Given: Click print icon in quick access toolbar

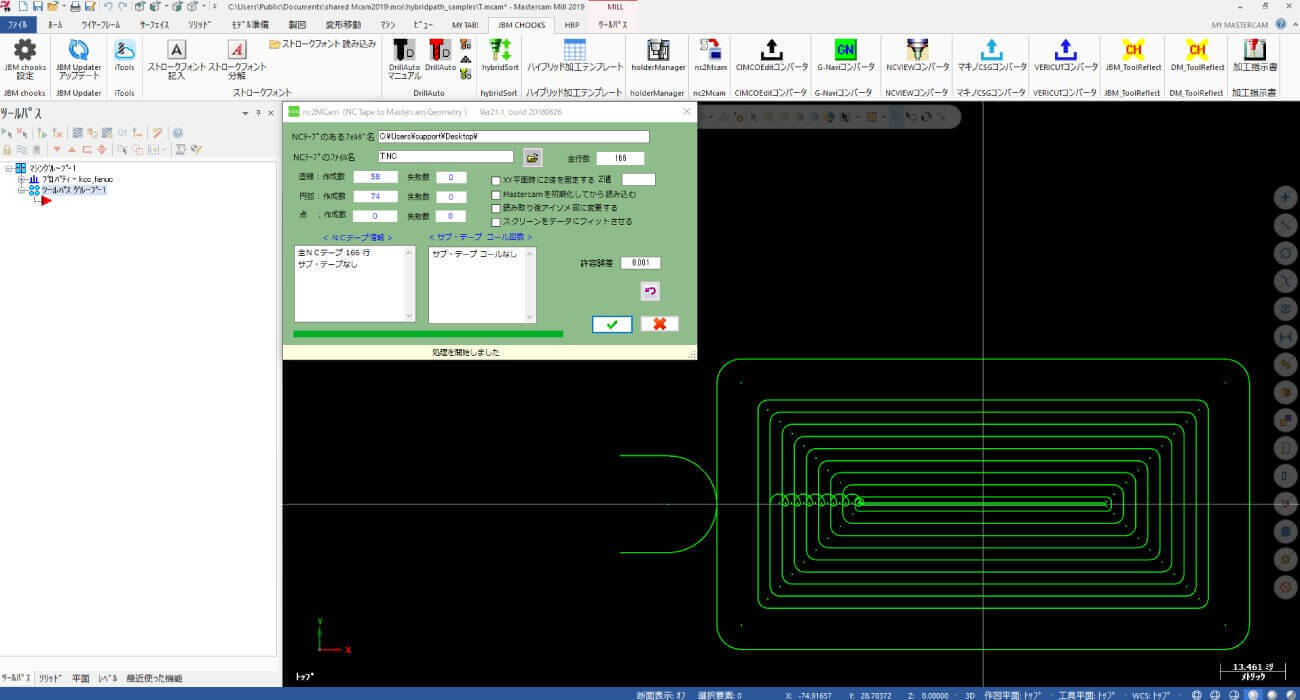Looking at the screenshot, I should pos(75,6).
